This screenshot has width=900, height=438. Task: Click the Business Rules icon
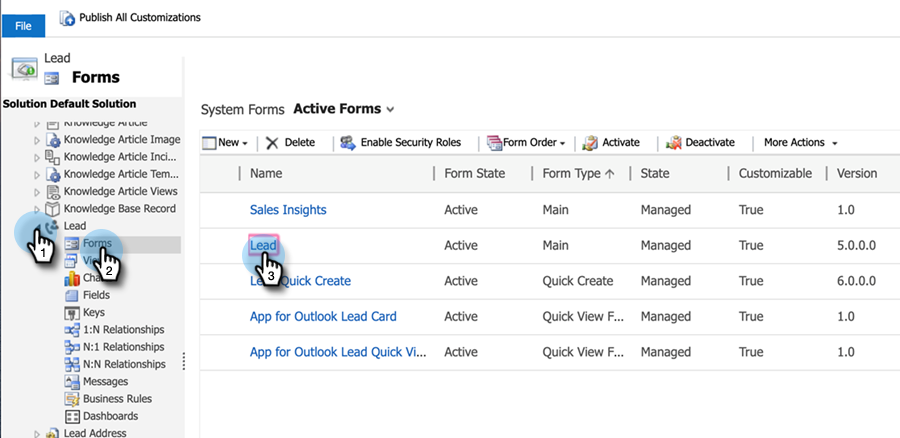[72, 399]
